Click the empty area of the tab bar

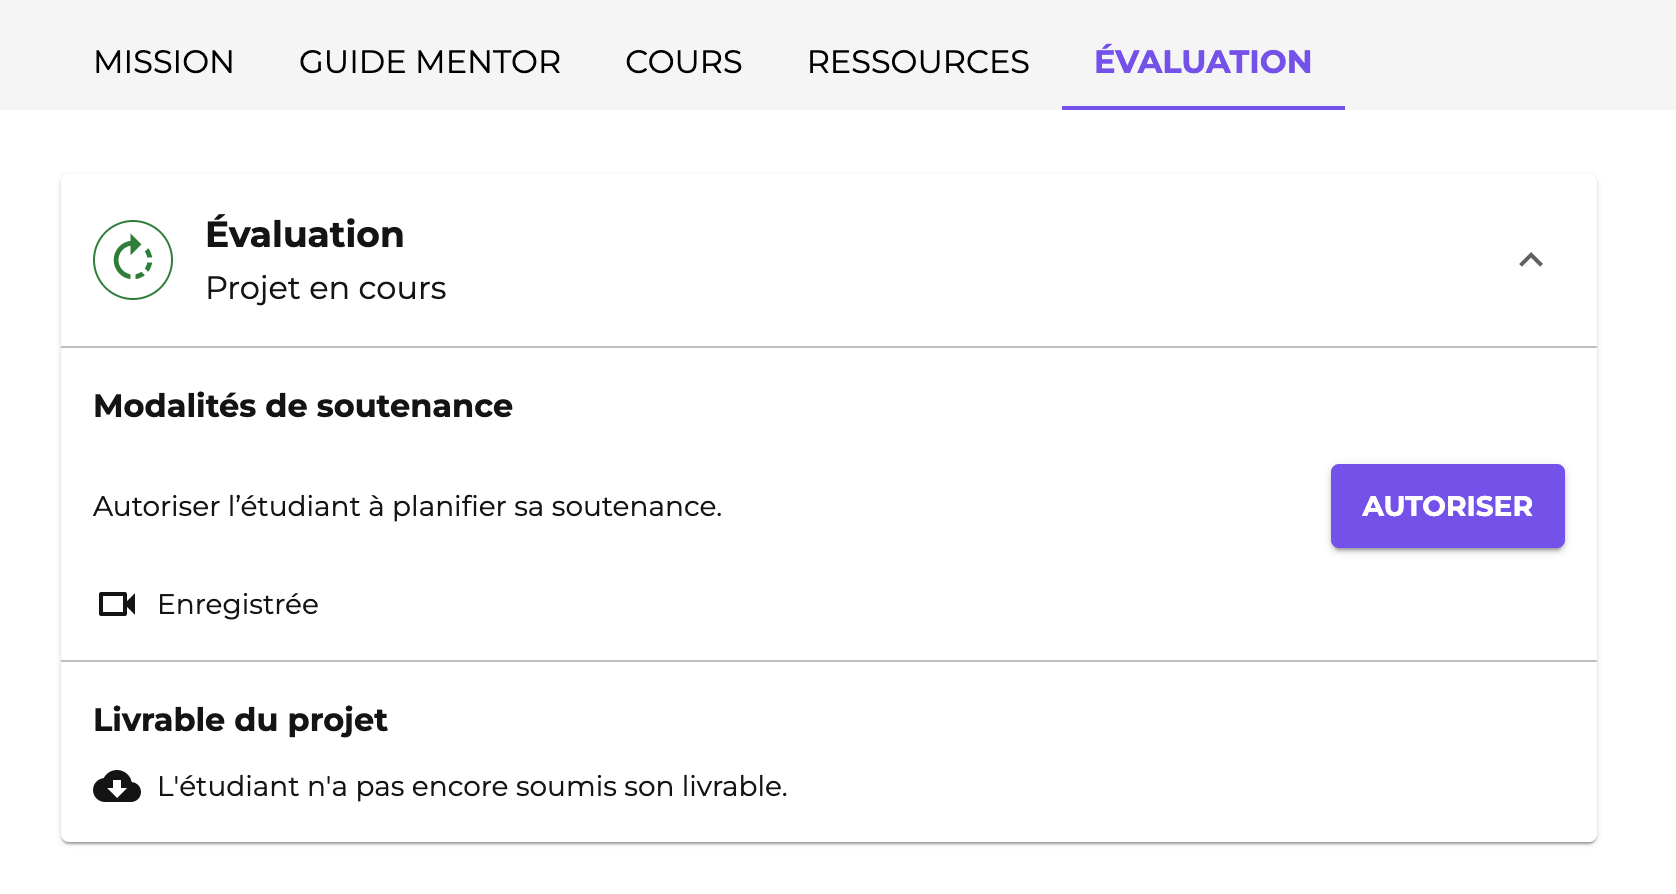(x=1510, y=55)
